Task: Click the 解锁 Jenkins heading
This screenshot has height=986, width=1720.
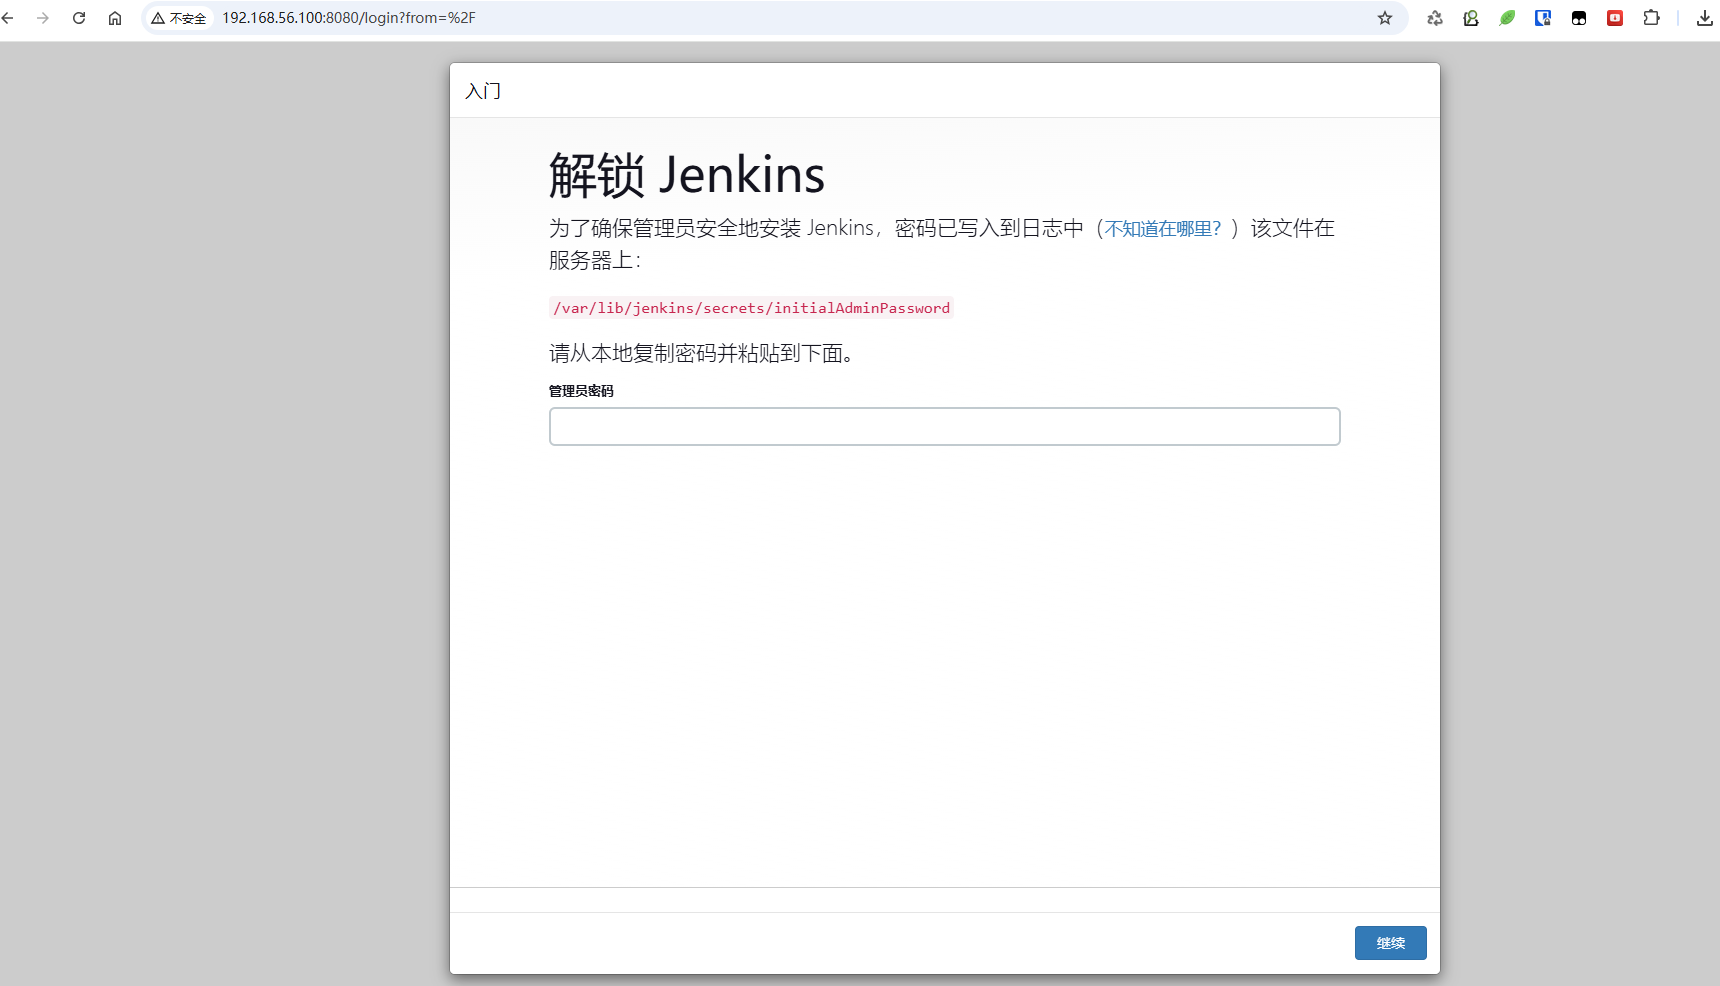Action: pos(687,175)
